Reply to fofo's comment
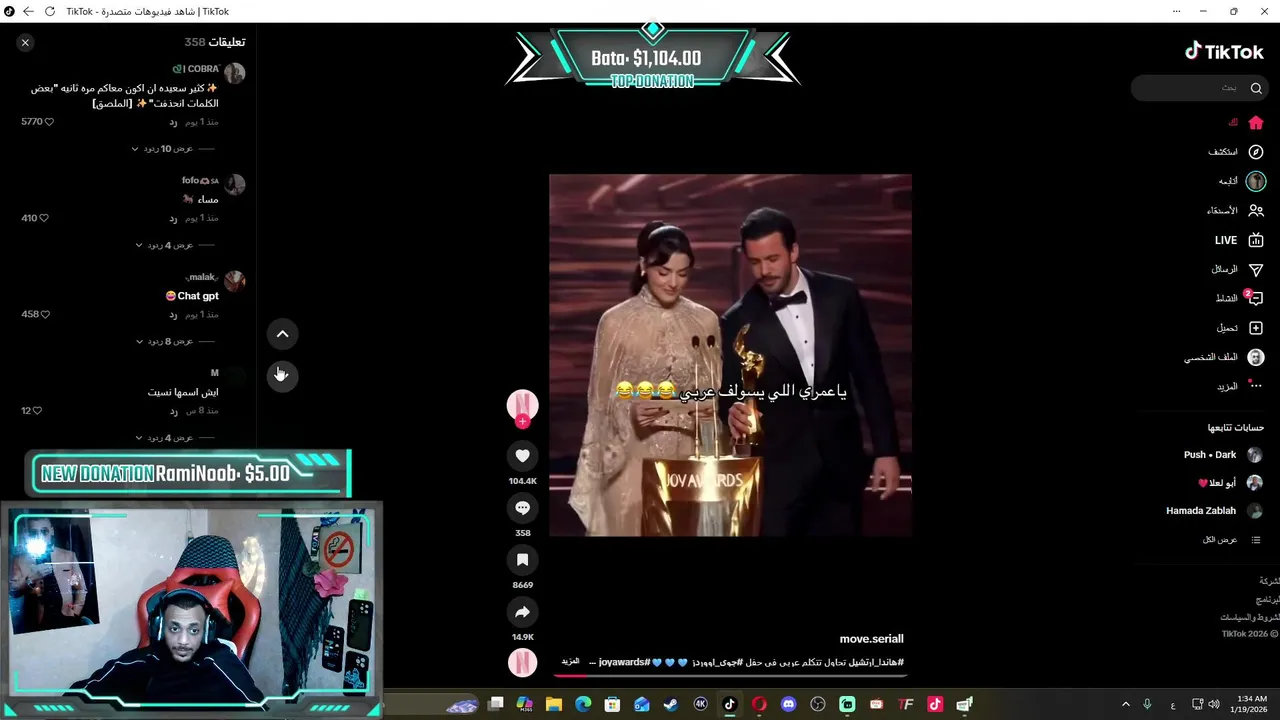Image resolution: width=1280 pixels, height=720 pixels. (173, 218)
